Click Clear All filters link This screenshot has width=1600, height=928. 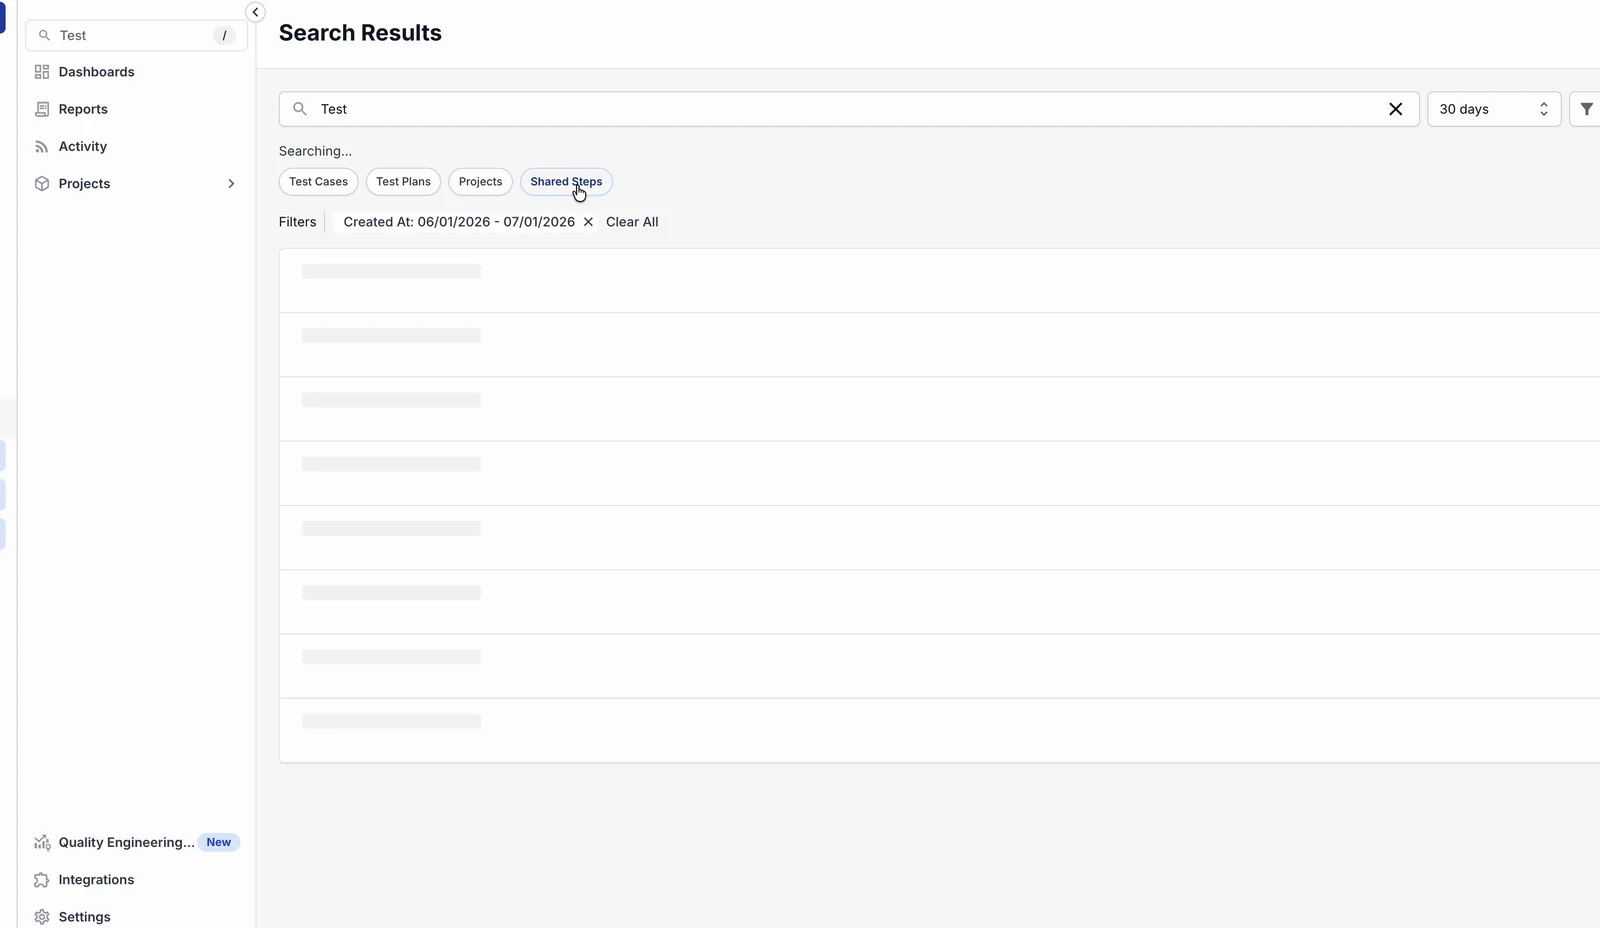point(632,222)
